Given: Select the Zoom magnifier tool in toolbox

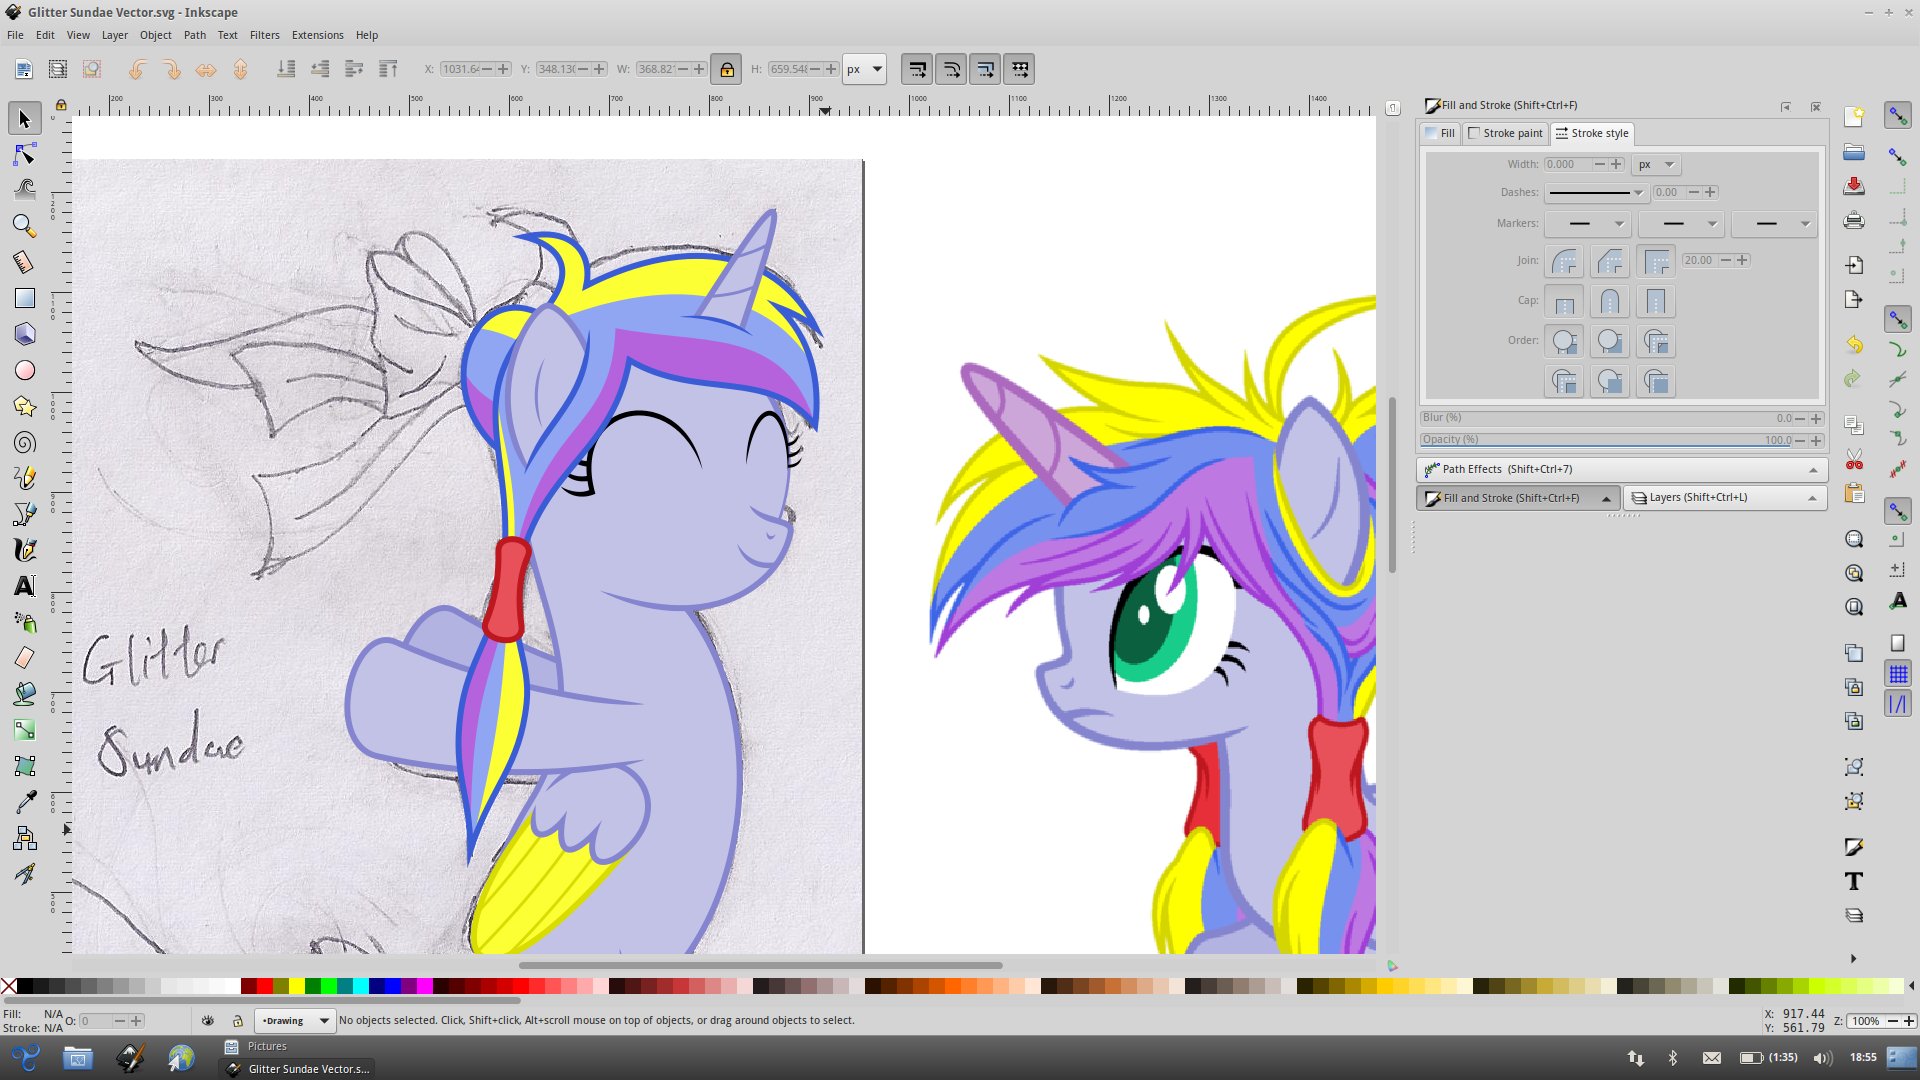Looking at the screenshot, I should (x=24, y=226).
